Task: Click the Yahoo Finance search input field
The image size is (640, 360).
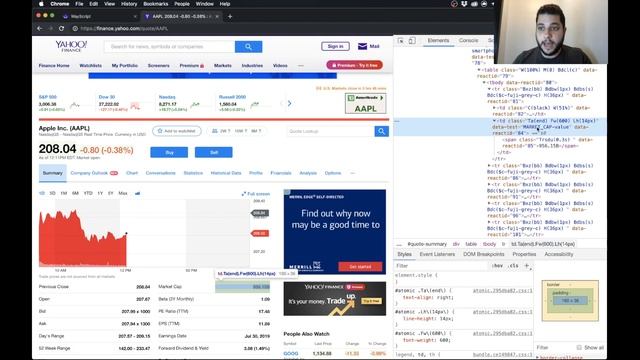Action: 169,47
